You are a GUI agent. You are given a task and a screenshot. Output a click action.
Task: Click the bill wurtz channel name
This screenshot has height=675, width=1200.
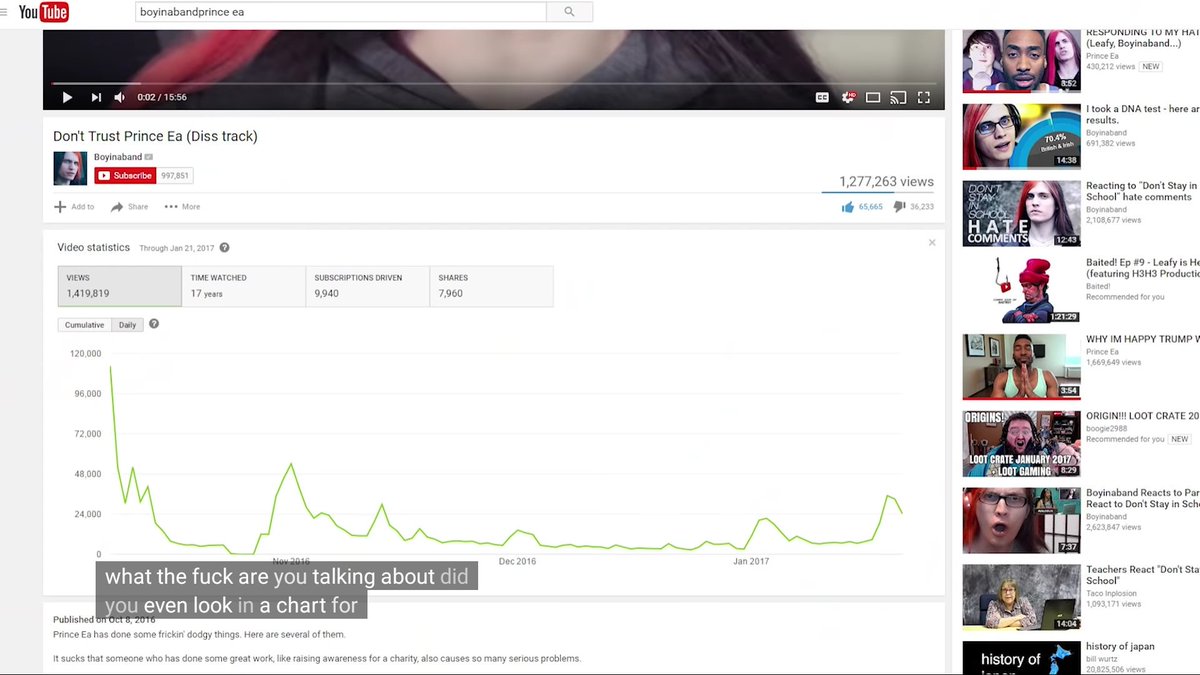point(1101,658)
